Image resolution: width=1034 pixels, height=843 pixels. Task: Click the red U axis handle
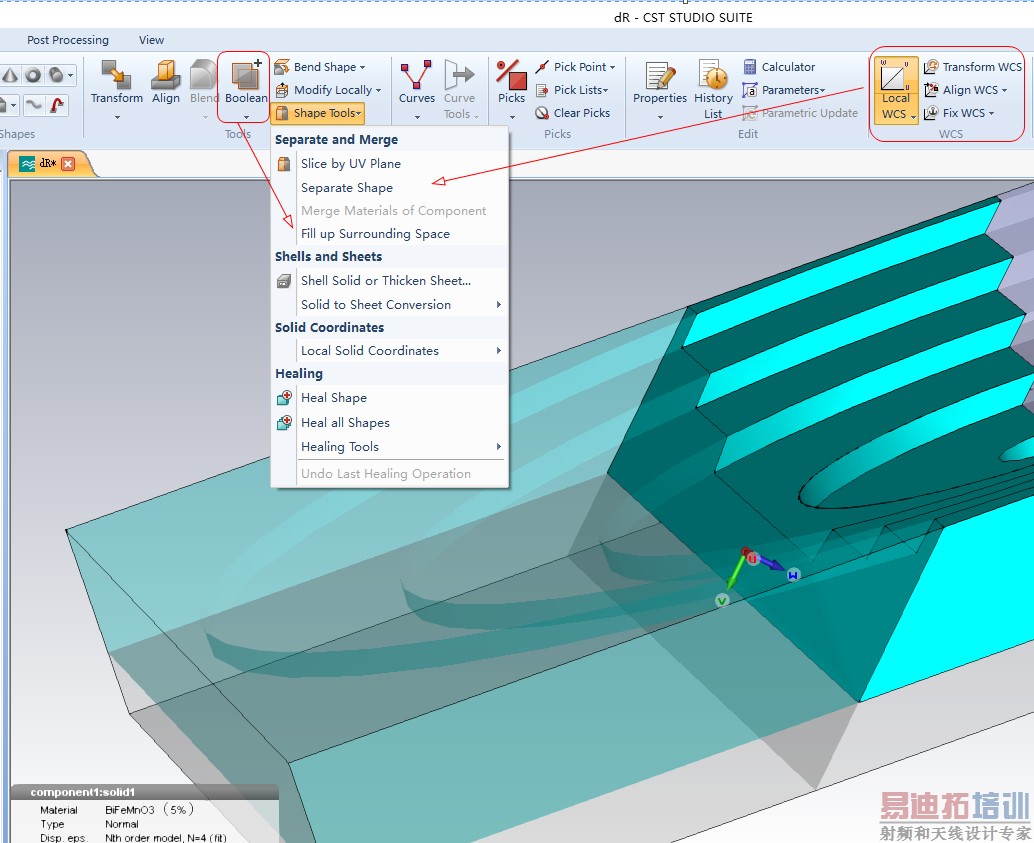pyautogui.click(x=752, y=559)
